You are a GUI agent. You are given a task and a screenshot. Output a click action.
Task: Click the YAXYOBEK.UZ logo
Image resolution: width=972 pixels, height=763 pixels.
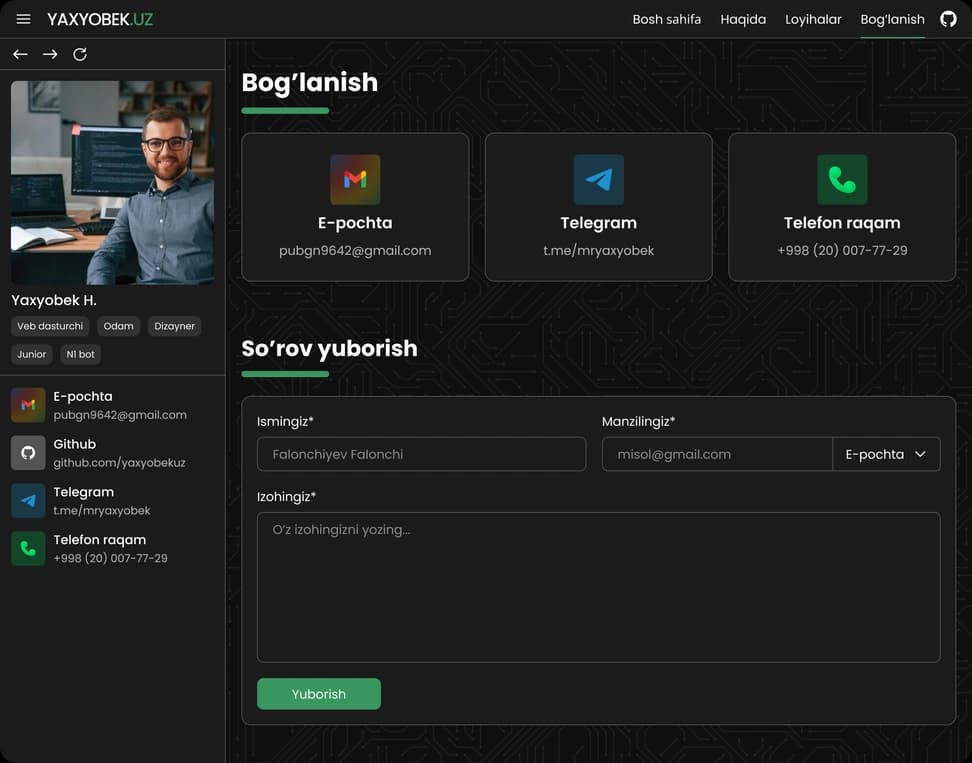point(100,19)
